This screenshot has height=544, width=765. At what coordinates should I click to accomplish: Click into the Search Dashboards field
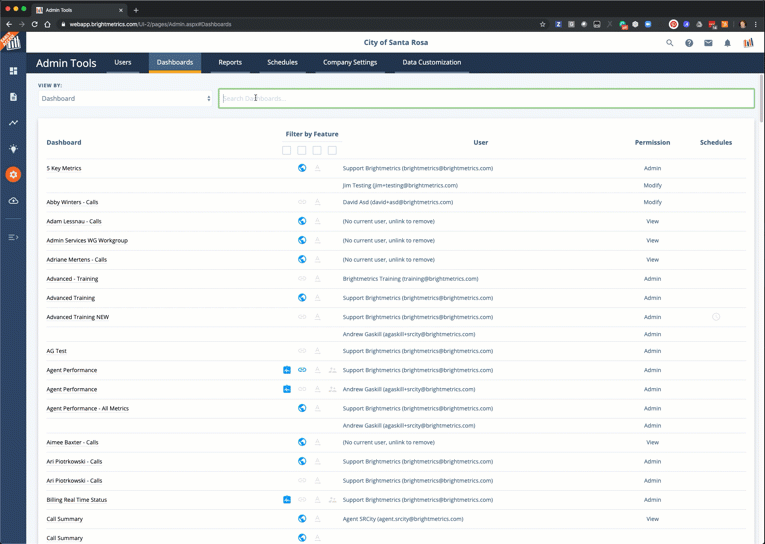point(486,99)
